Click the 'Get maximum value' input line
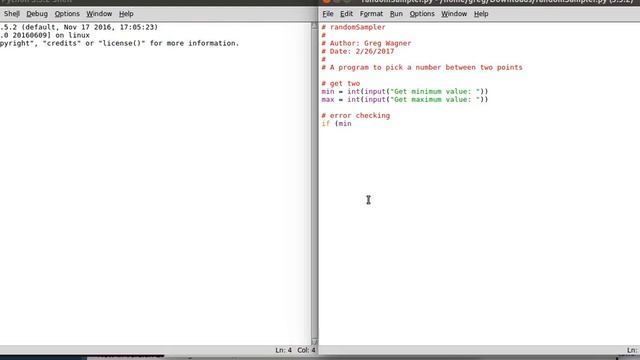 pos(404,100)
